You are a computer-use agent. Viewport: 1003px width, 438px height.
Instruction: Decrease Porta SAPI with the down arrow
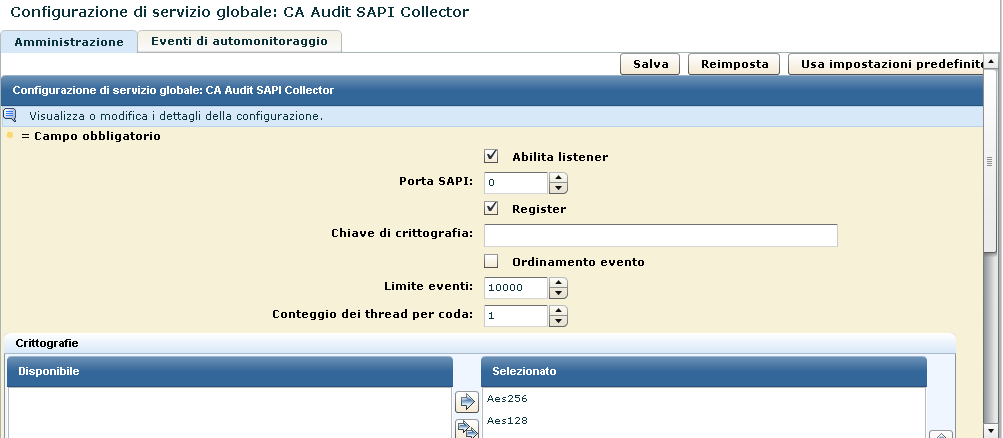pyautogui.click(x=559, y=188)
